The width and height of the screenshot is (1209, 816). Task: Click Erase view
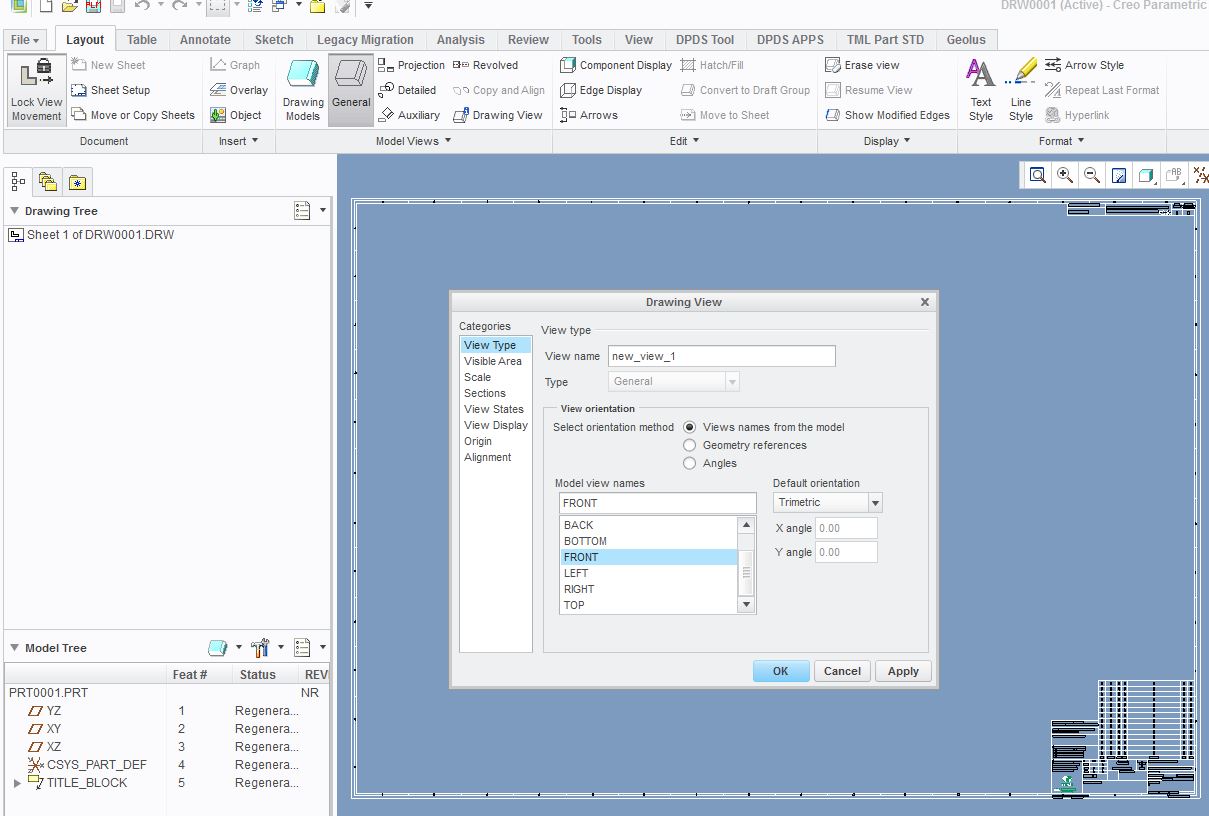[862, 65]
